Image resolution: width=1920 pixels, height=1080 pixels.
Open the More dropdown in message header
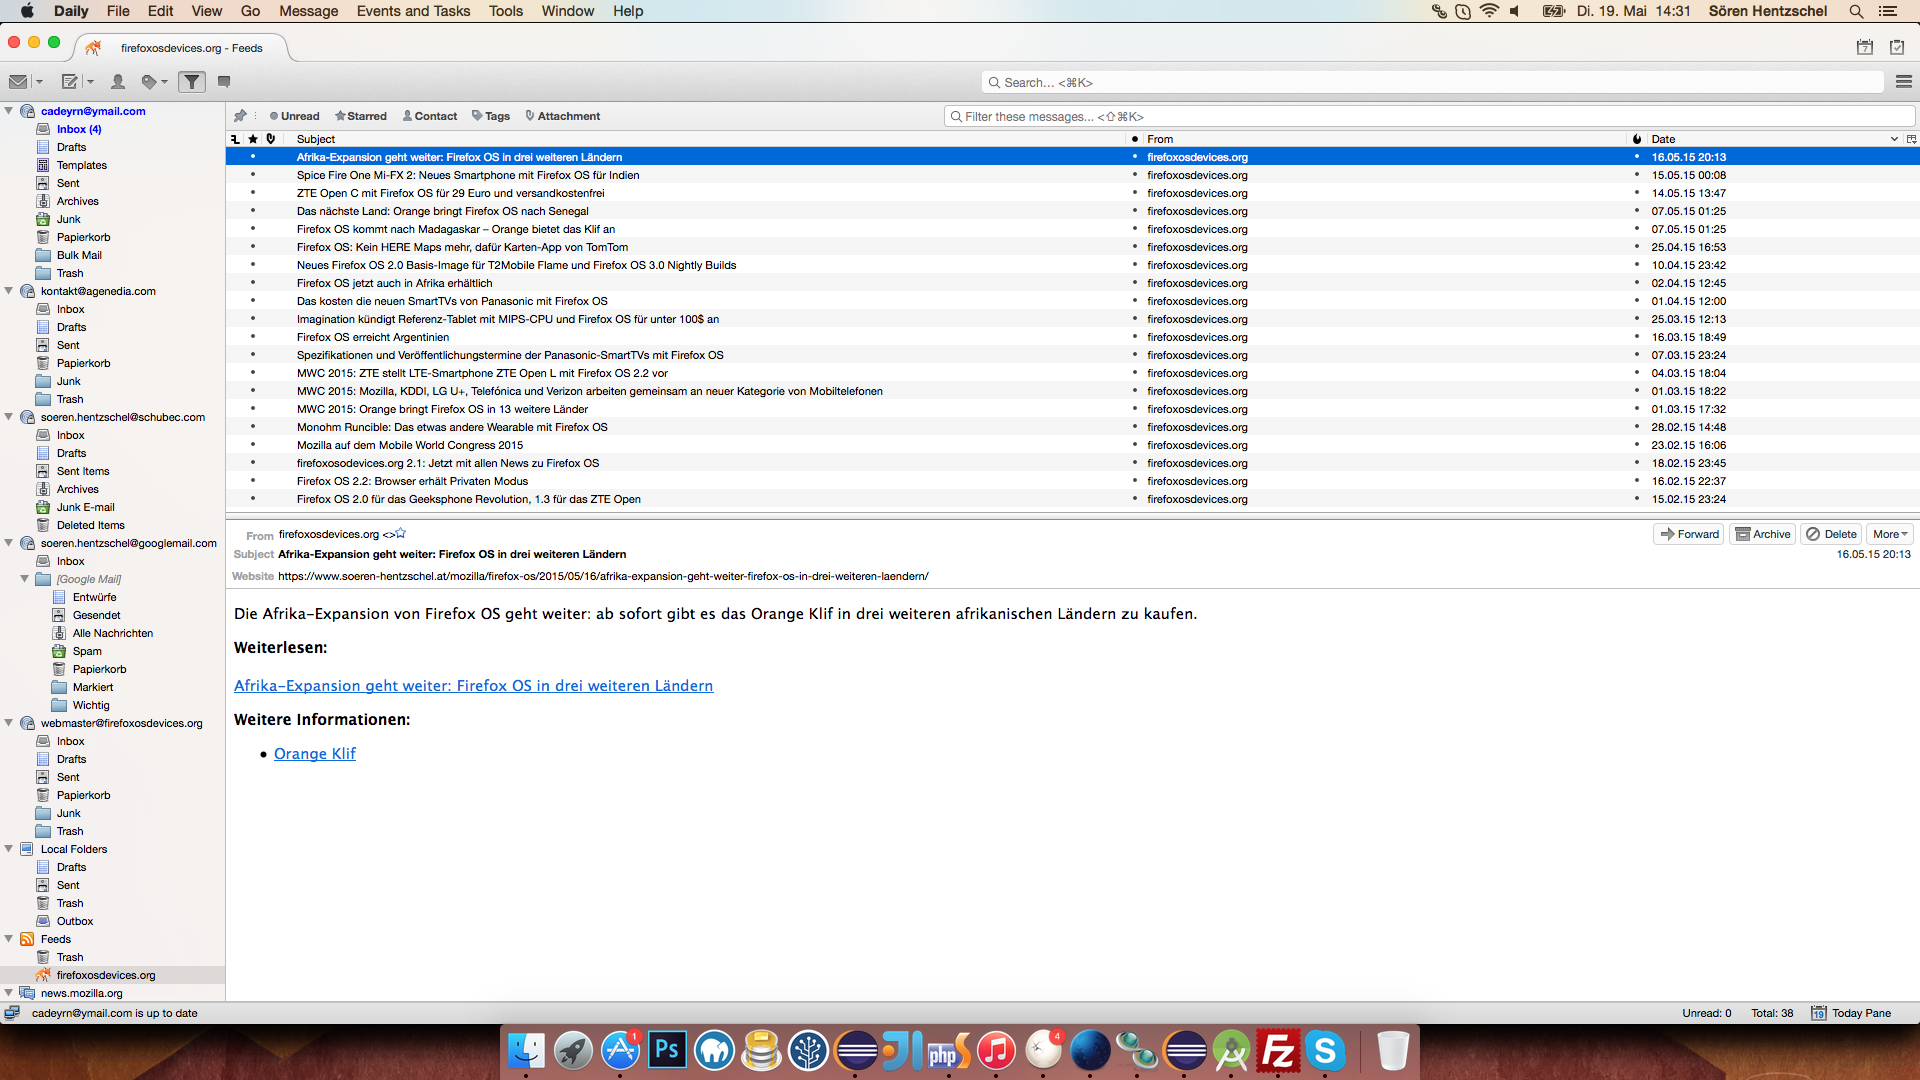[x=1890, y=534]
